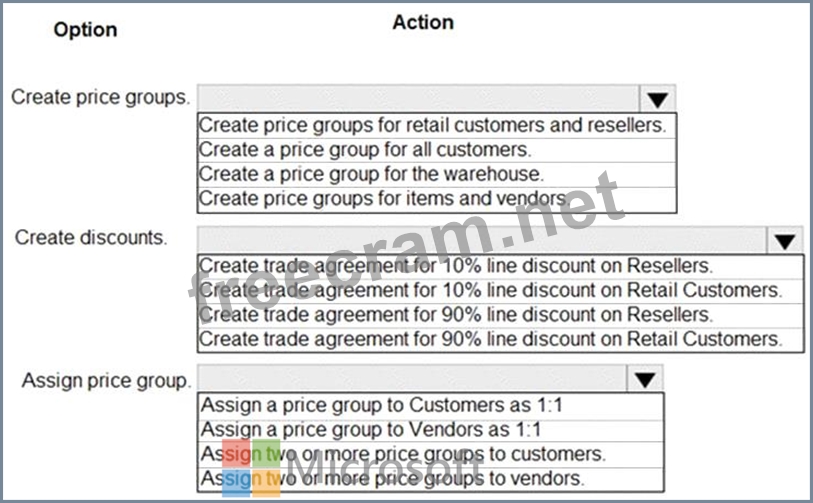Open the Assign price group dropdown arrow
Viewport: 813px width, 503px height.
click(x=645, y=380)
